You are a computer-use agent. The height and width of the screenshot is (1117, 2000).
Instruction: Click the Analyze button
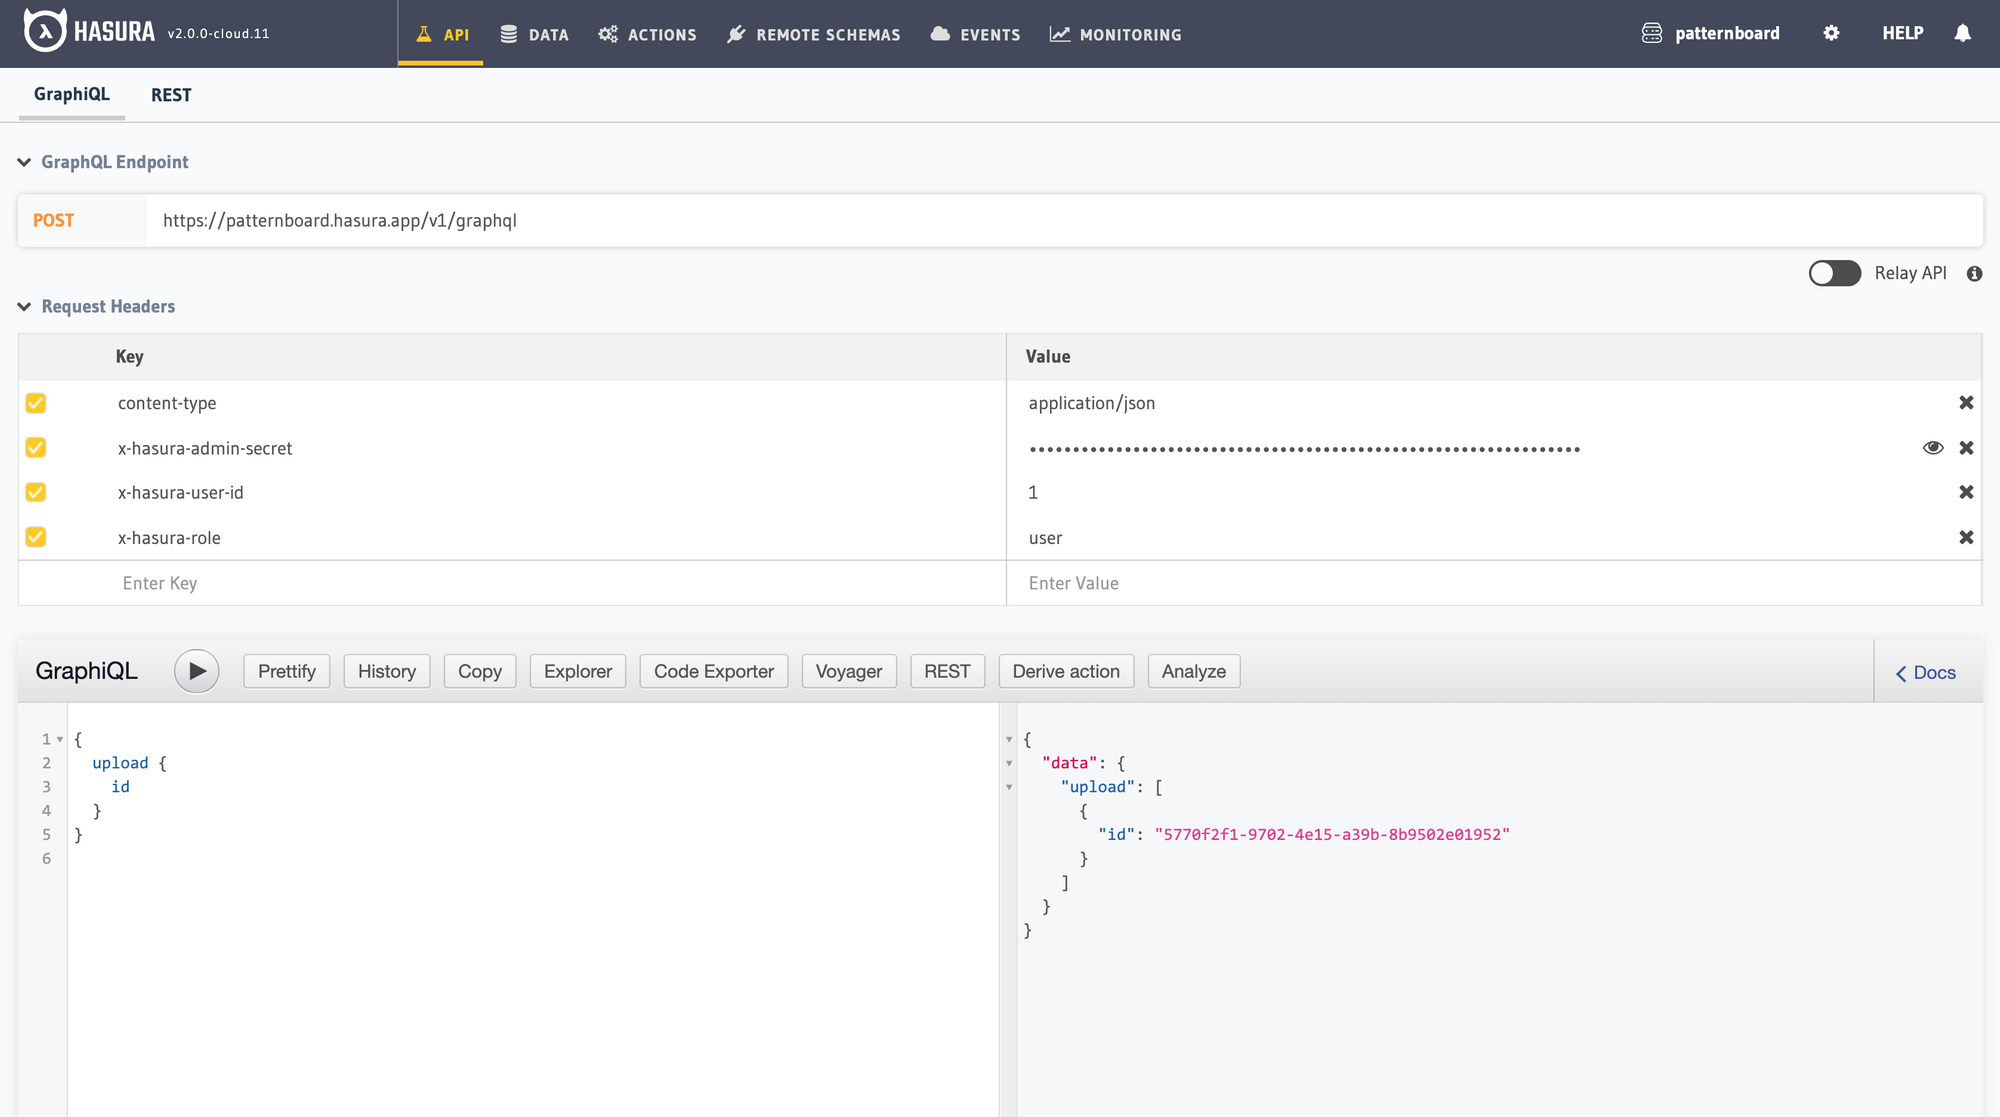point(1194,671)
